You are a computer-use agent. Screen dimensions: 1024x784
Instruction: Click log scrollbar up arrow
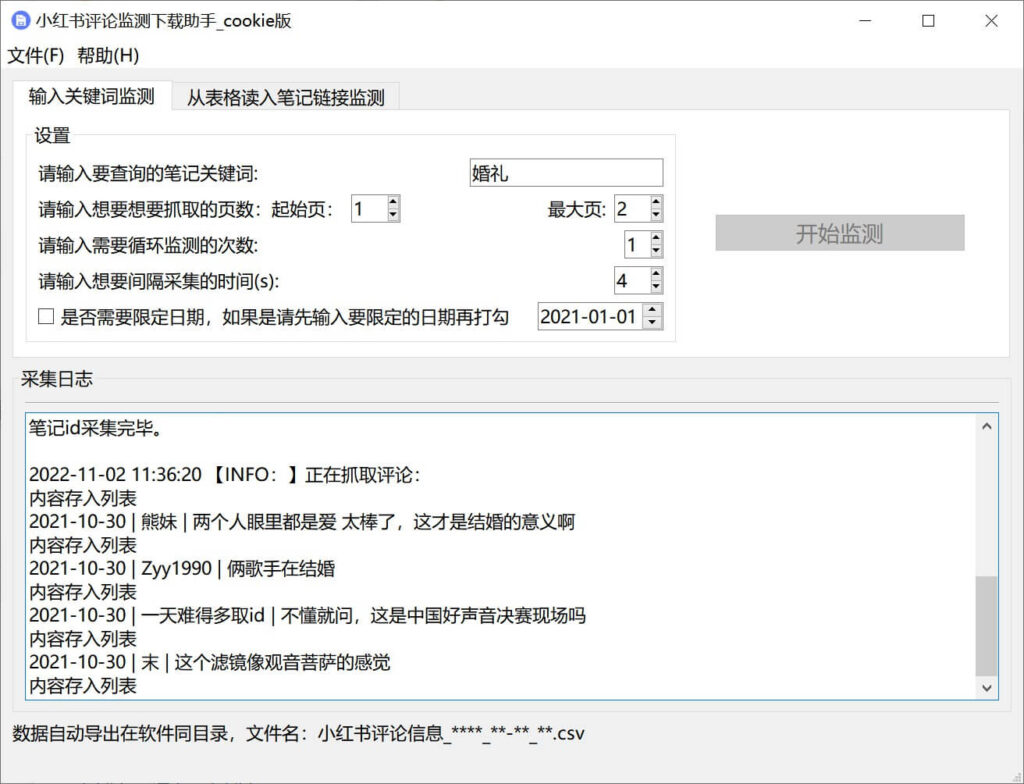(987, 427)
